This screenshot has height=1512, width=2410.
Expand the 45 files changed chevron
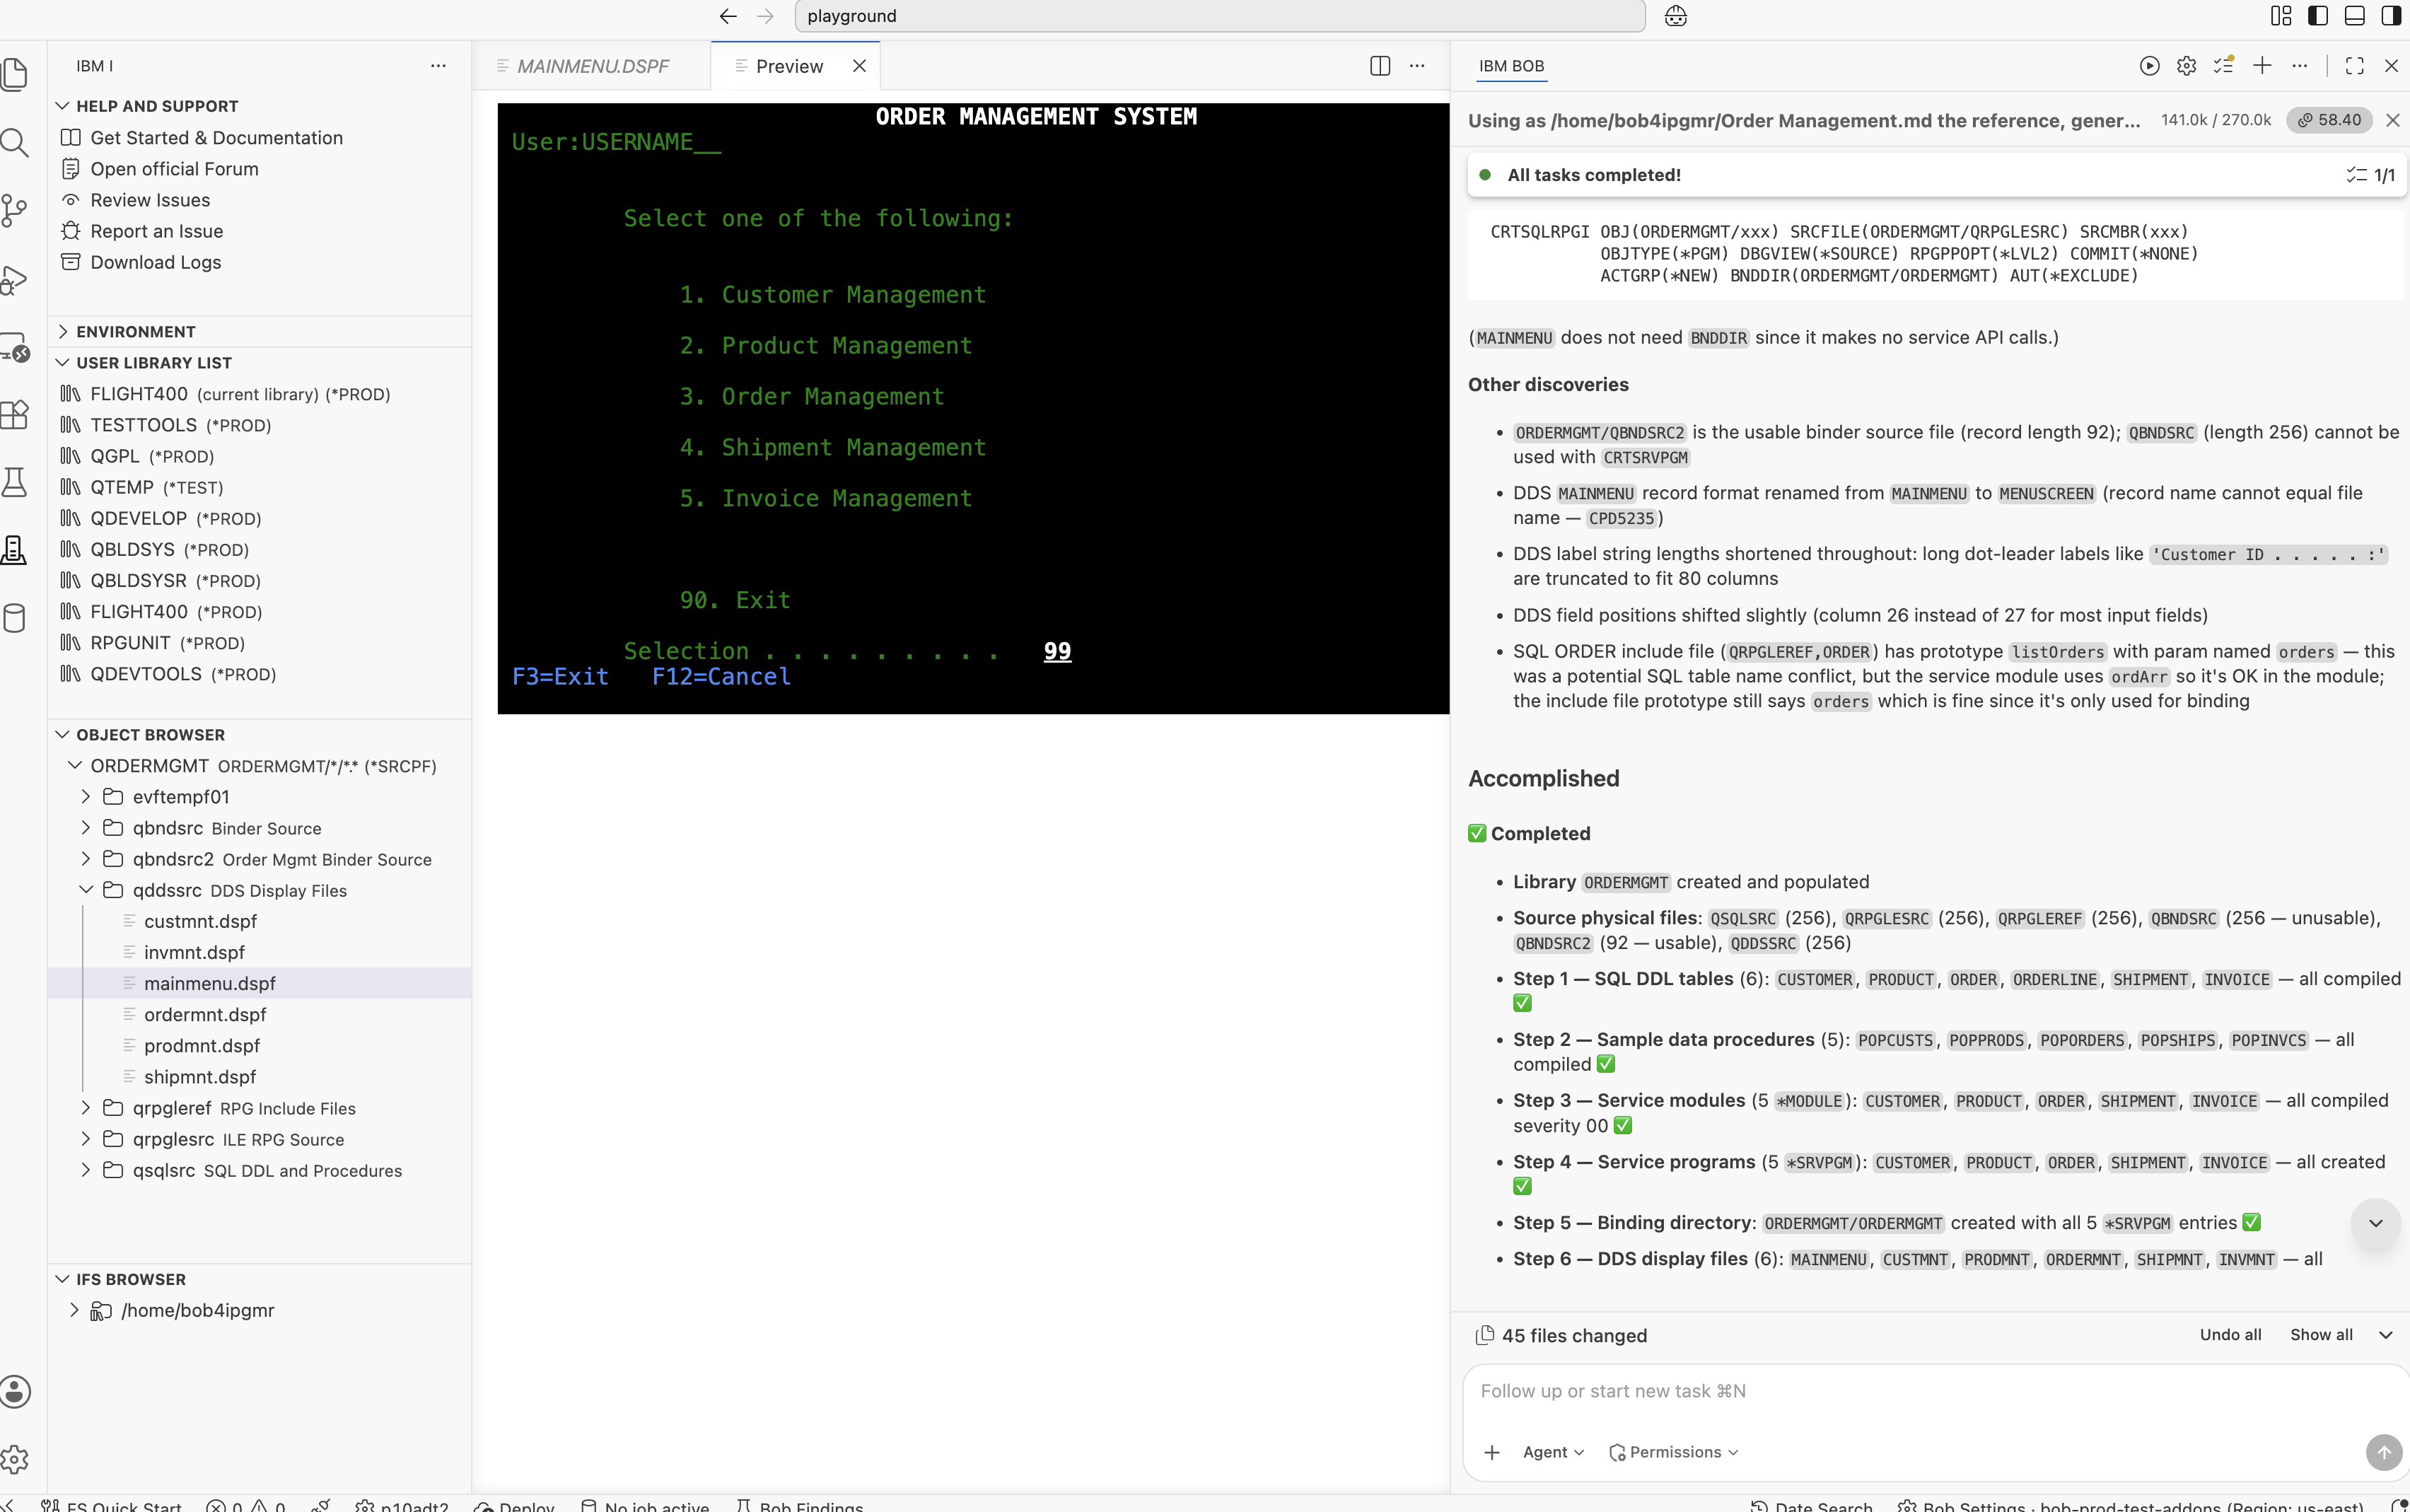pos(2386,1335)
